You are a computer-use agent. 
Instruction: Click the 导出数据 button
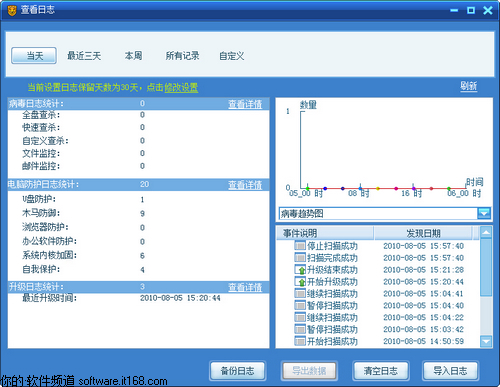coord(309,371)
